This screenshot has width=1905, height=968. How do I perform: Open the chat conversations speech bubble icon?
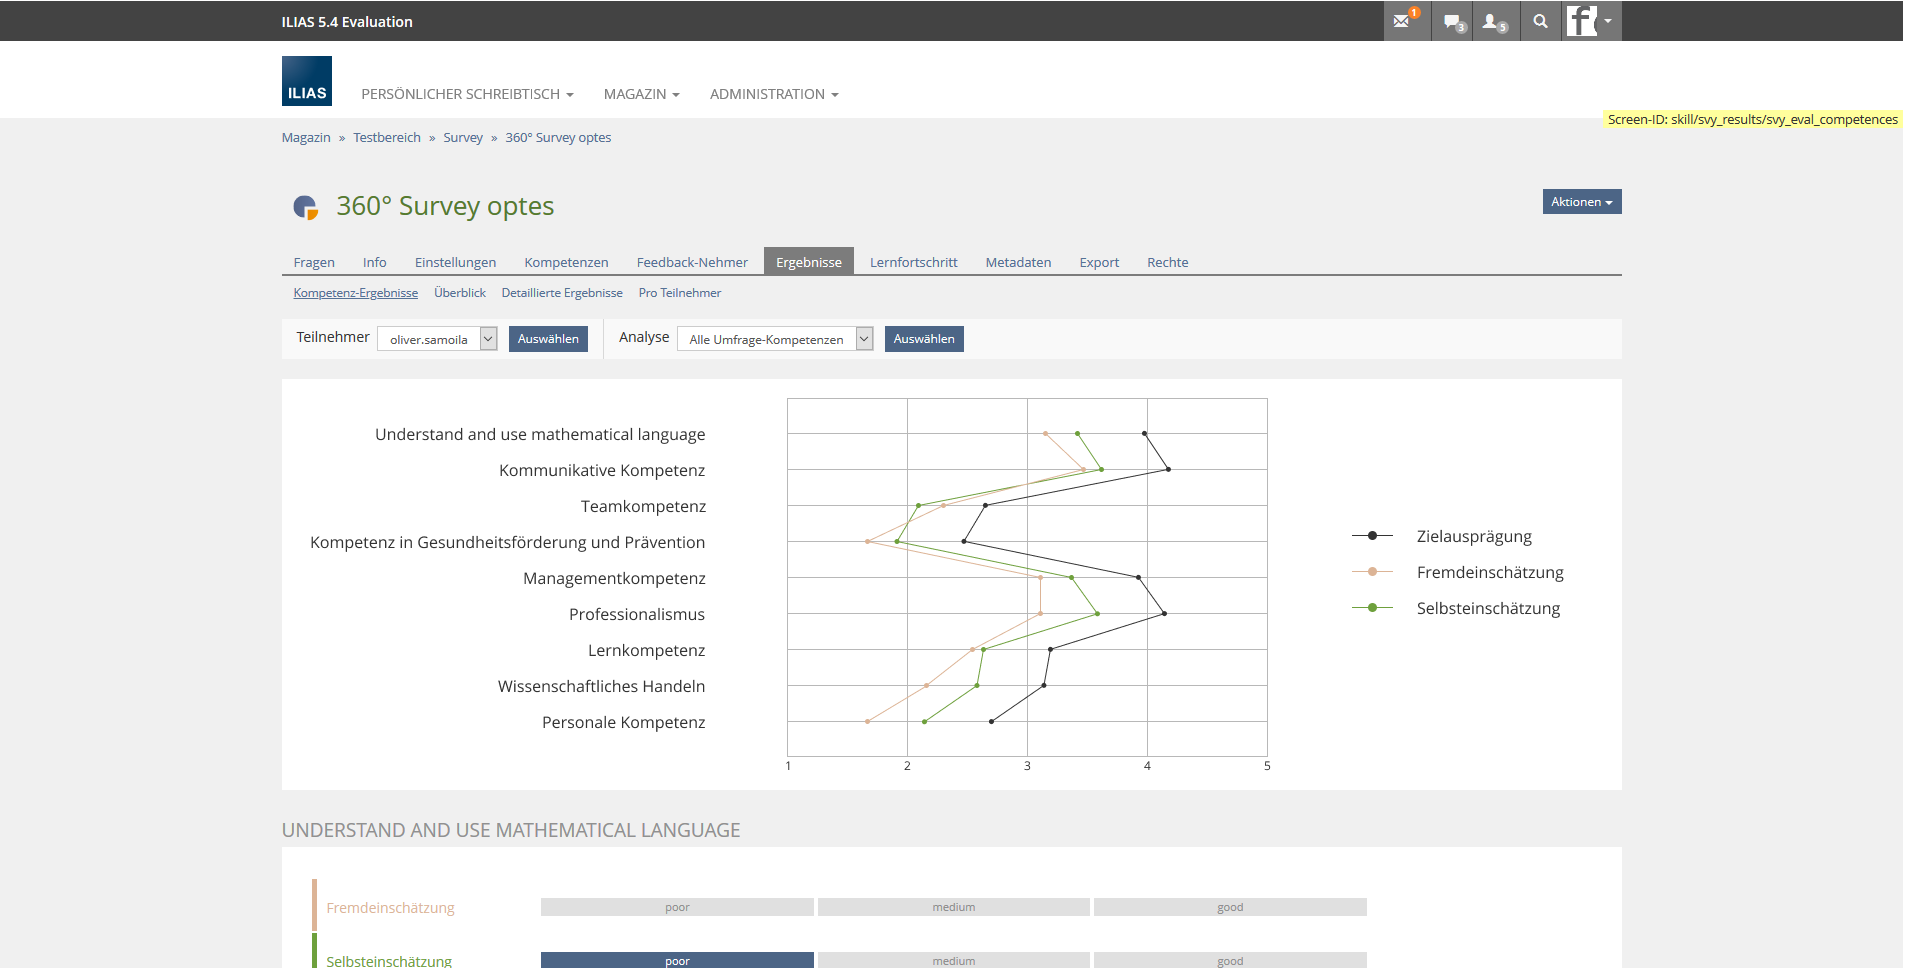pyautogui.click(x=1452, y=21)
